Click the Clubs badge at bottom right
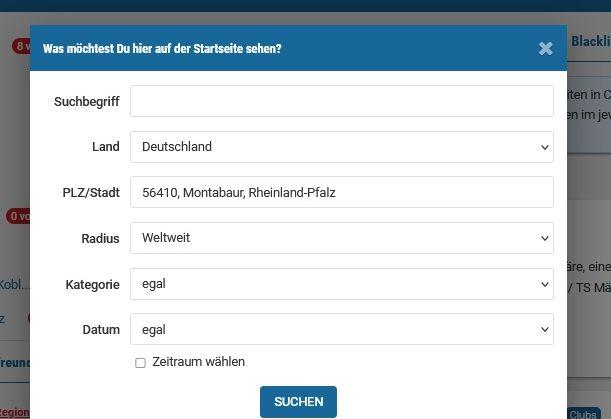 click(583, 413)
